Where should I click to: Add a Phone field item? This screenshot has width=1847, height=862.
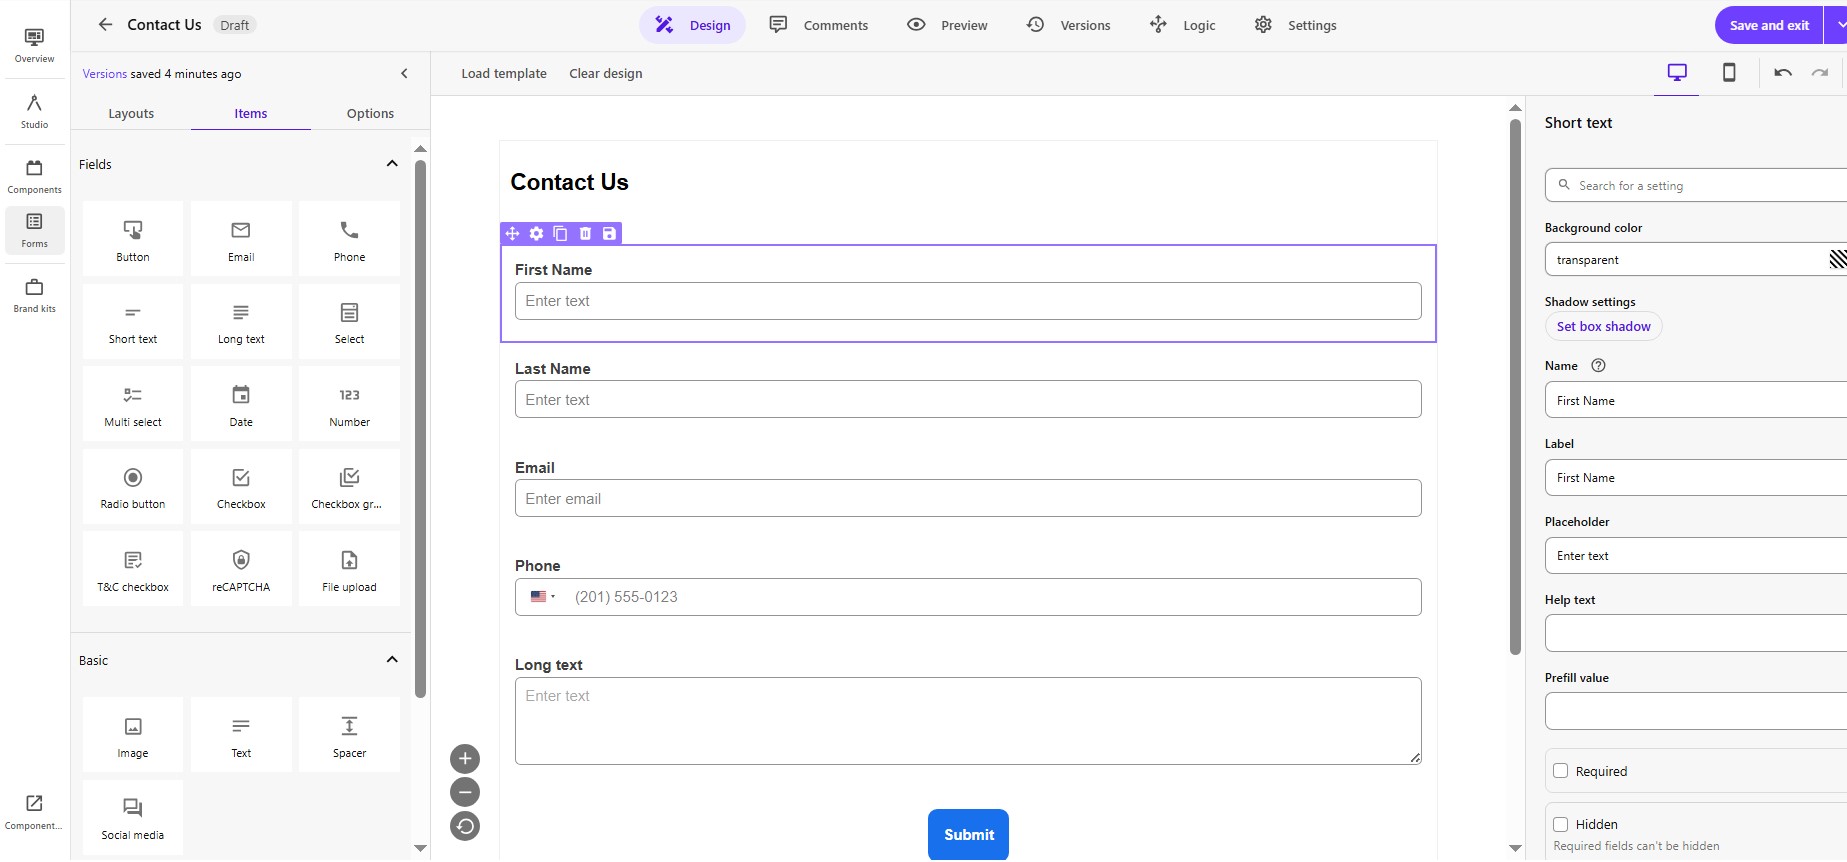(349, 239)
